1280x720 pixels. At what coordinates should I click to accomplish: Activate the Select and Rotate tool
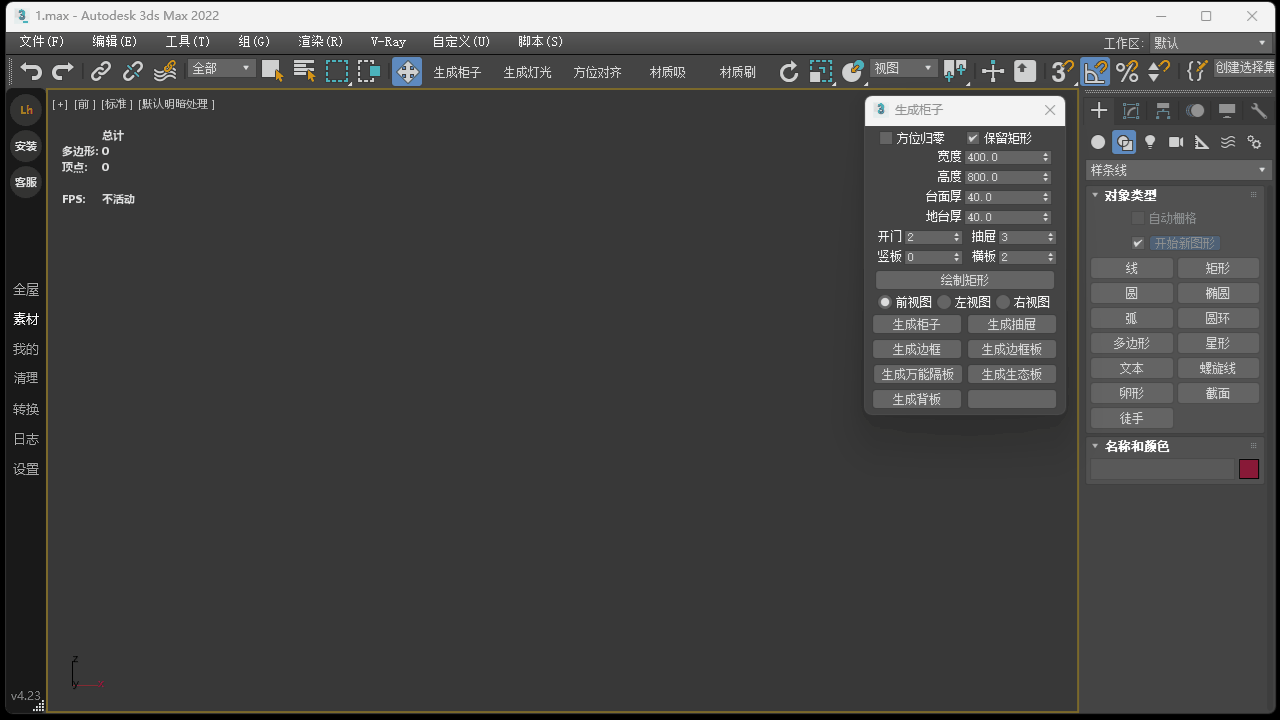coord(789,71)
